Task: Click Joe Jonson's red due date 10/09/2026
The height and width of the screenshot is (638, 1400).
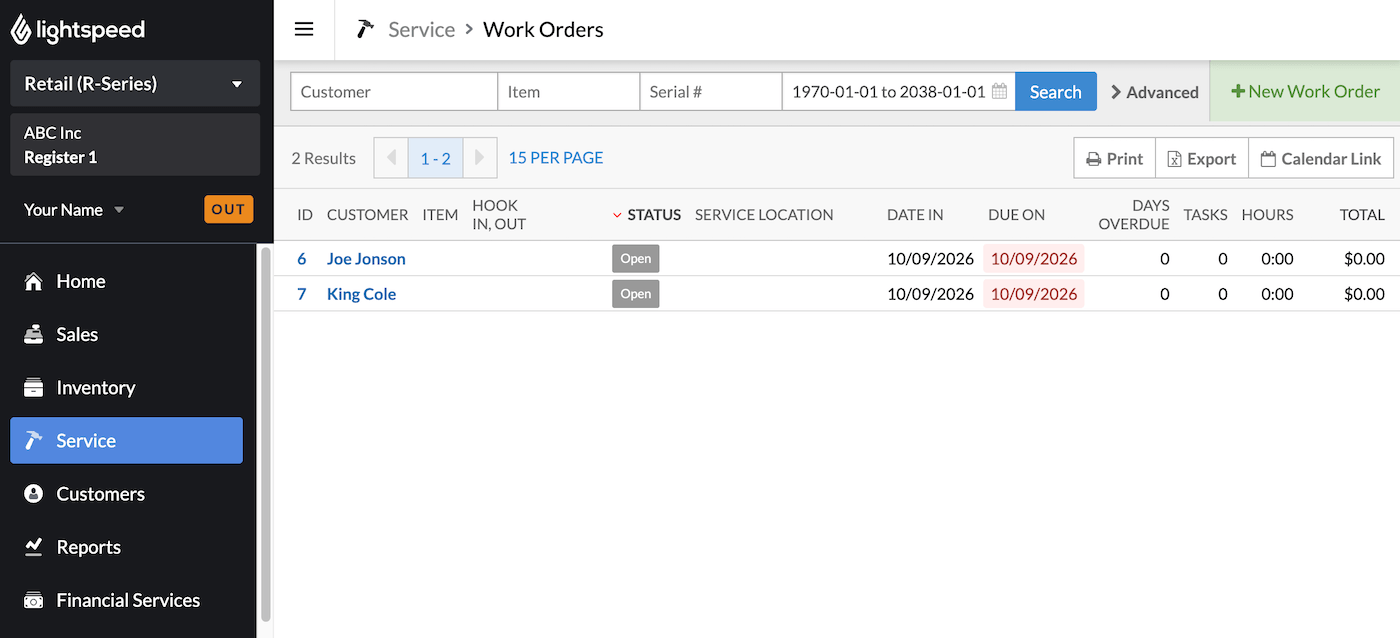Action: (1034, 259)
